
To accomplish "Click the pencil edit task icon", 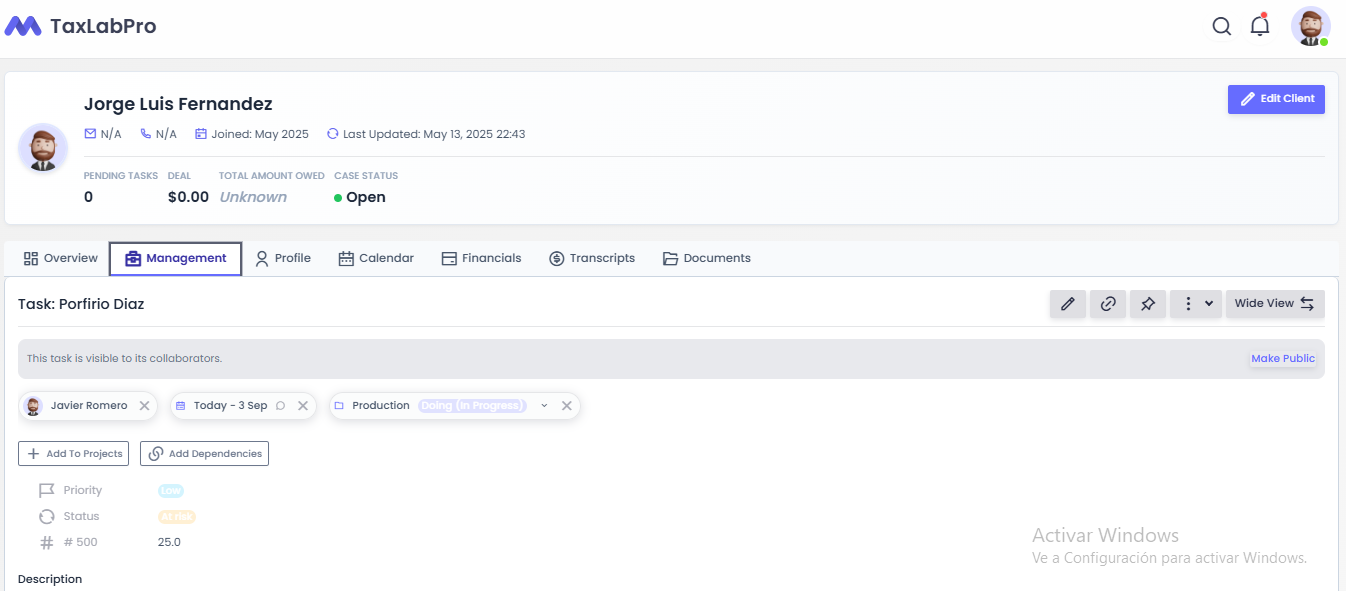I will coord(1067,304).
